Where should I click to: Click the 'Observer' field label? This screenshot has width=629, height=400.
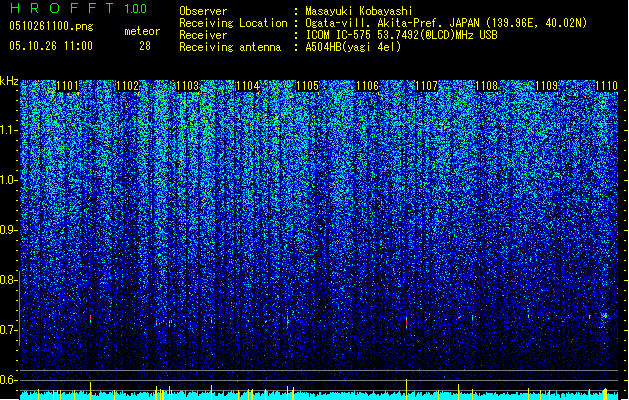pyautogui.click(x=203, y=11)
